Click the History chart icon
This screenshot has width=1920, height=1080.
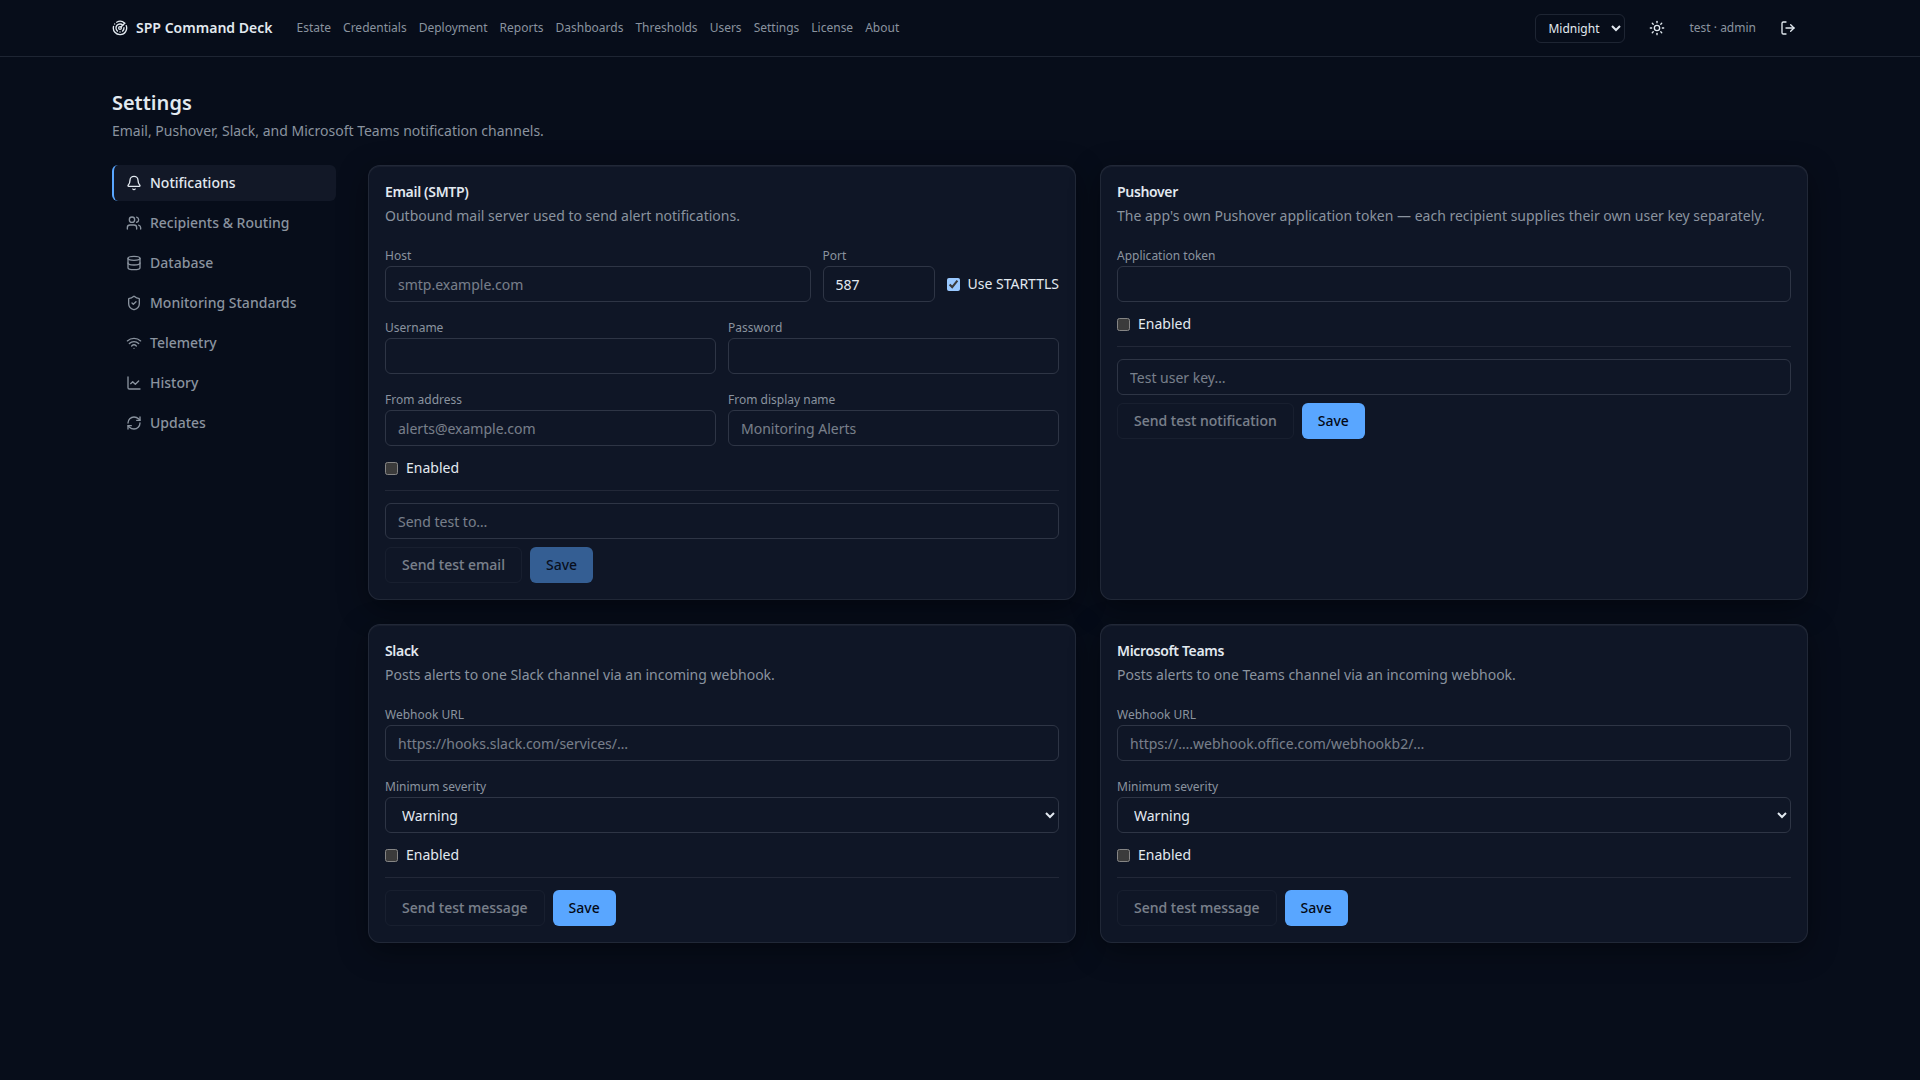pyautogui.click(x=134, y=383)
